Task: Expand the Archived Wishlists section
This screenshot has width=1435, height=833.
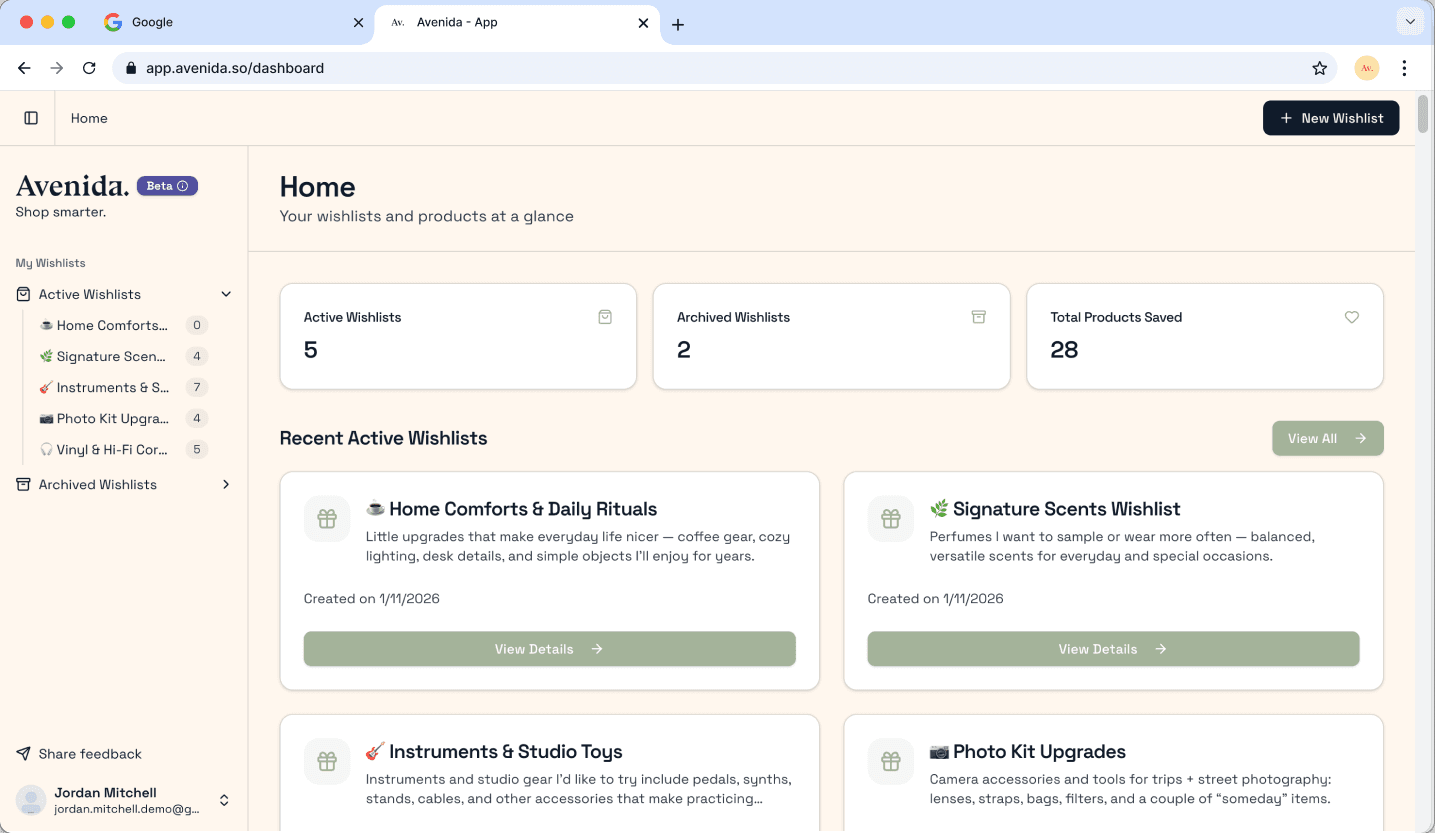Action: click(226, 484)
